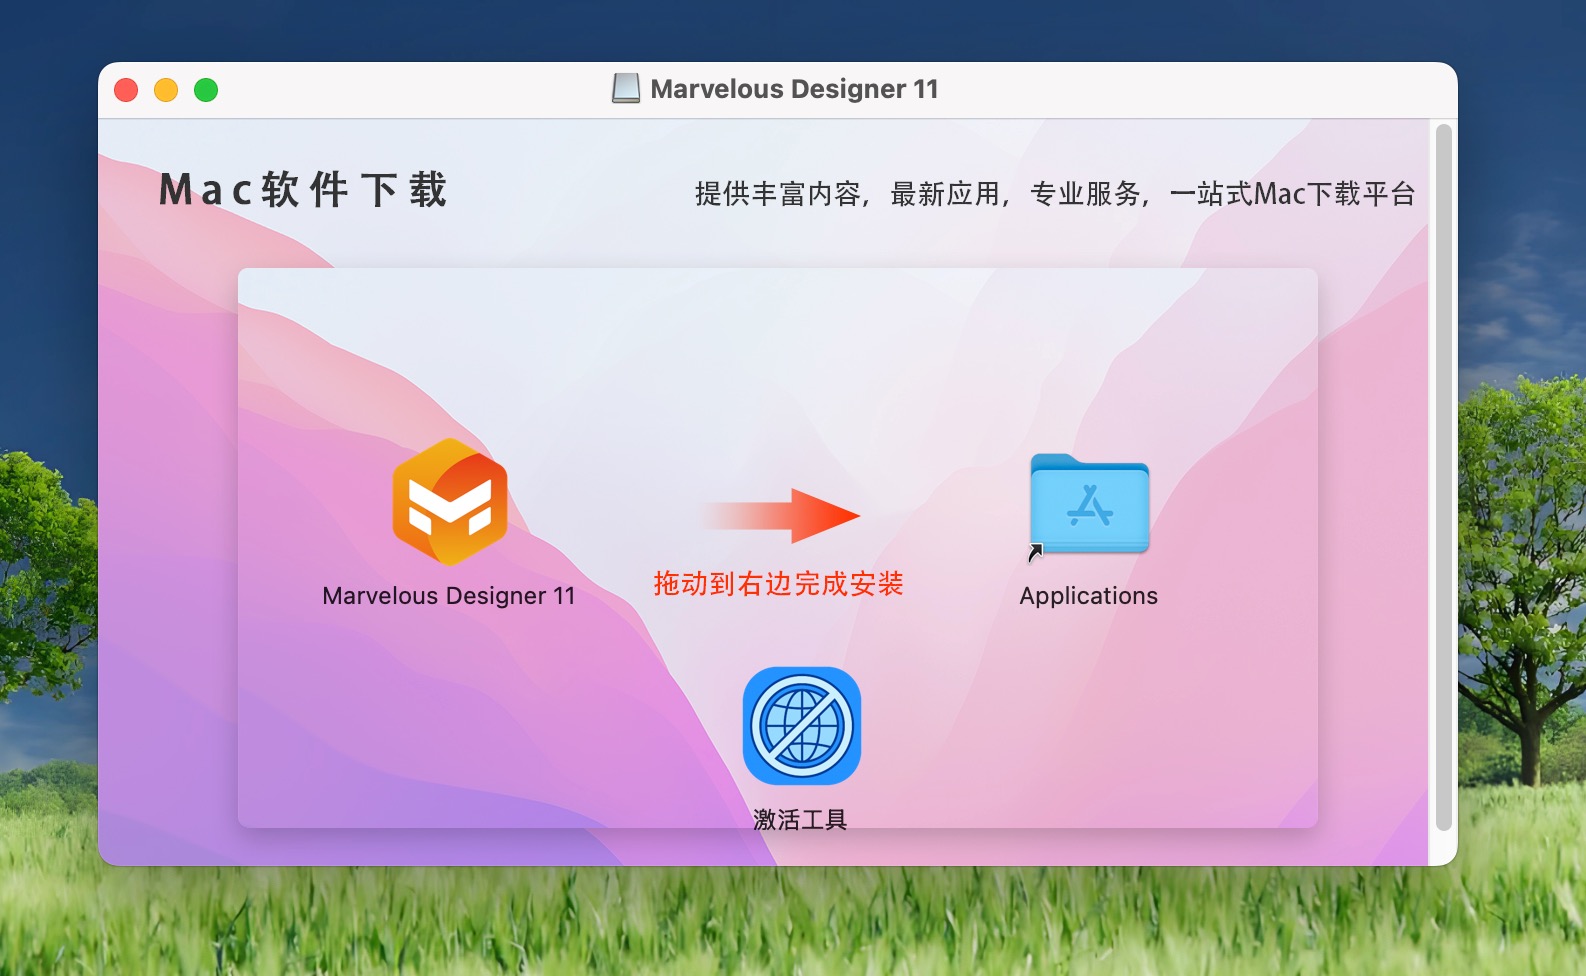The width and height of the screenshot is (1586, 976).
Task: Click the window title Marvelous Designer 11
Action: [x=794, y=89]
